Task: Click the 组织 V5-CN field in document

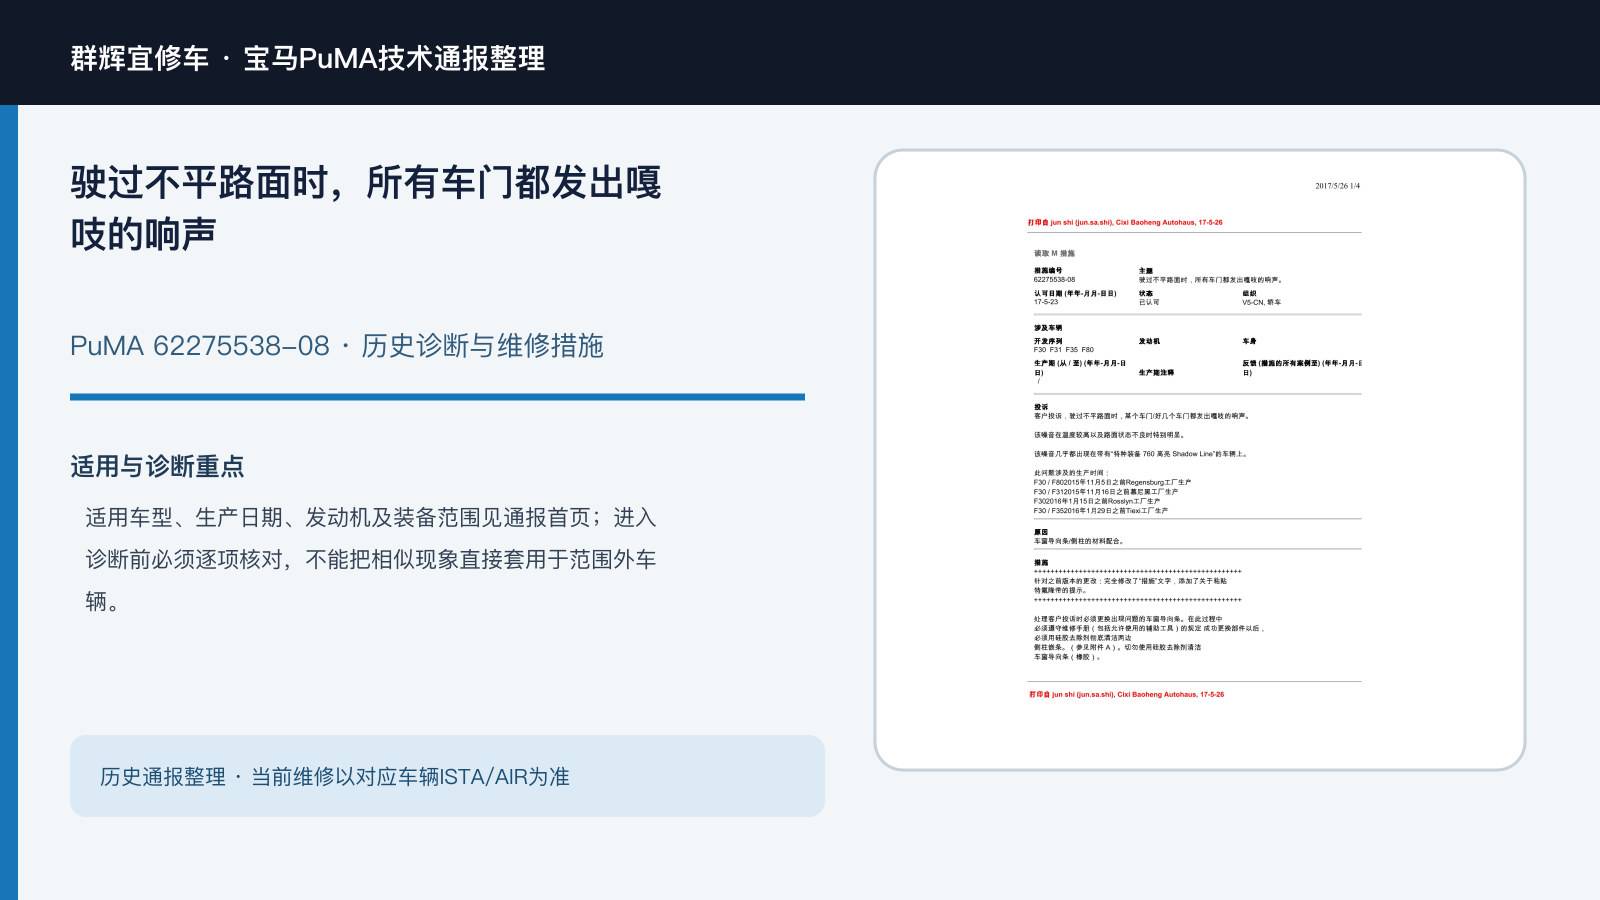Action: pos(1261,298)
